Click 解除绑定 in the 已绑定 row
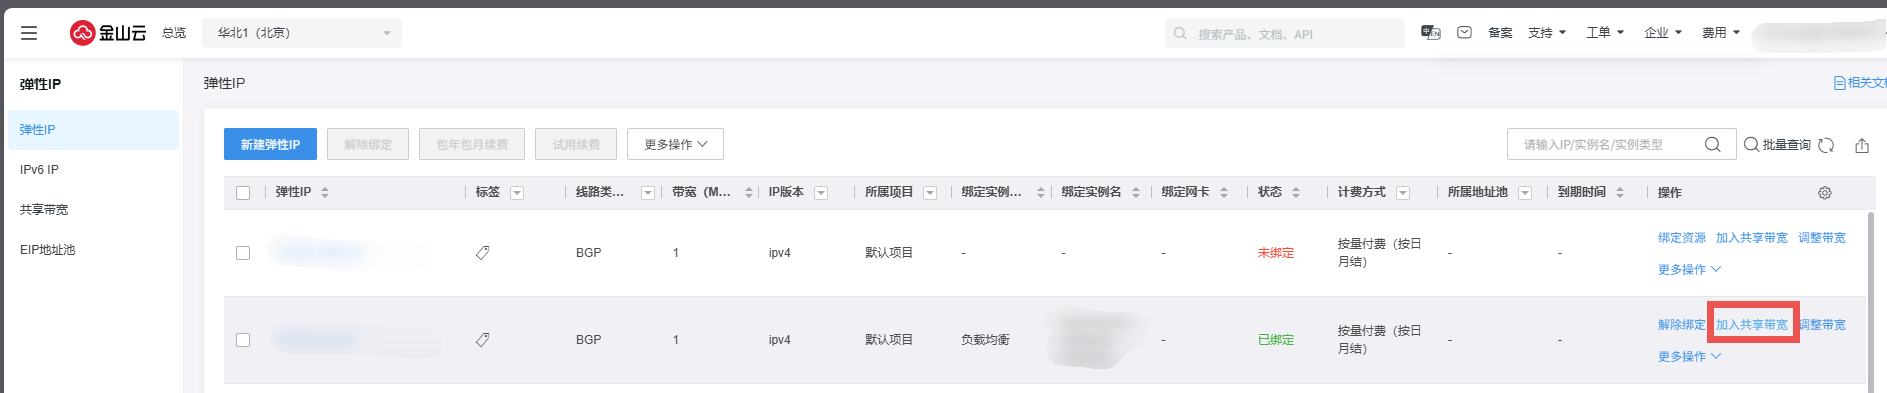This screenshot has height=393, width=1887. (1682, 325)
